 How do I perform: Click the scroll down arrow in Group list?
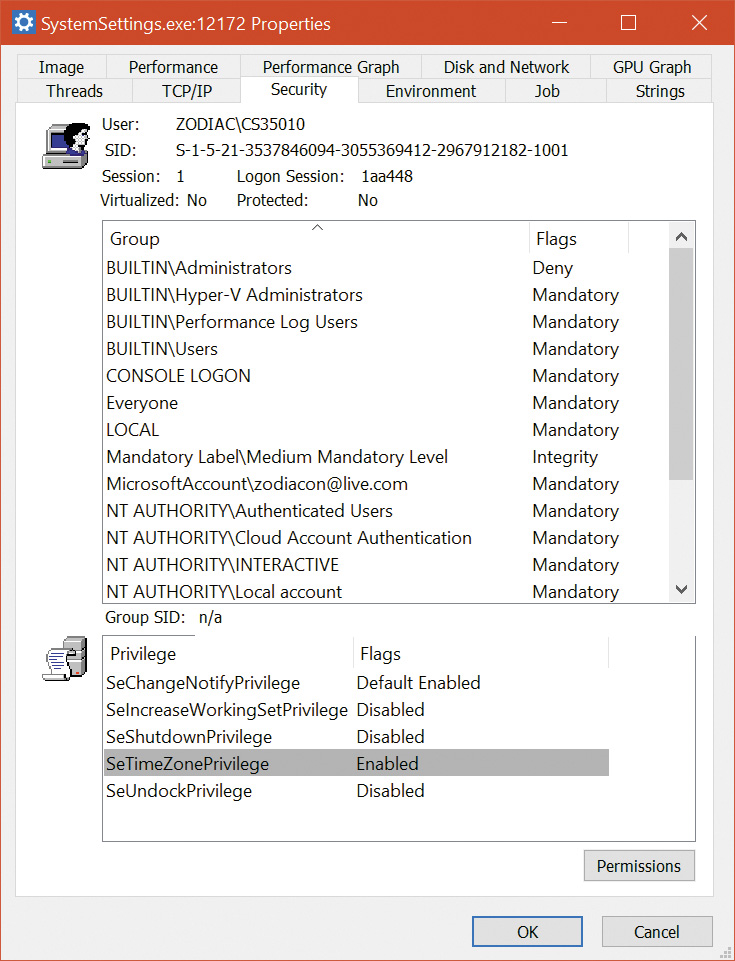point(682,590)
